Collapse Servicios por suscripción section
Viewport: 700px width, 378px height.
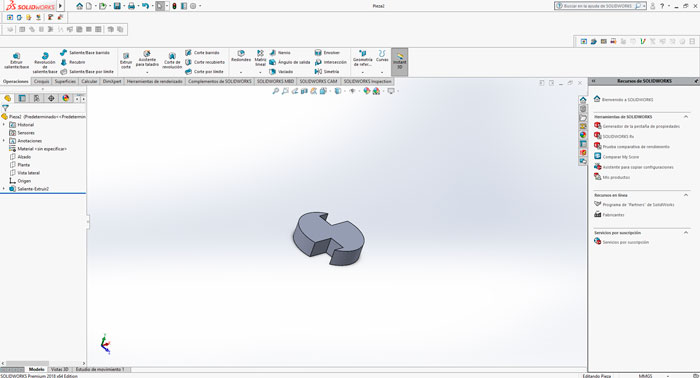pos(686,233)
